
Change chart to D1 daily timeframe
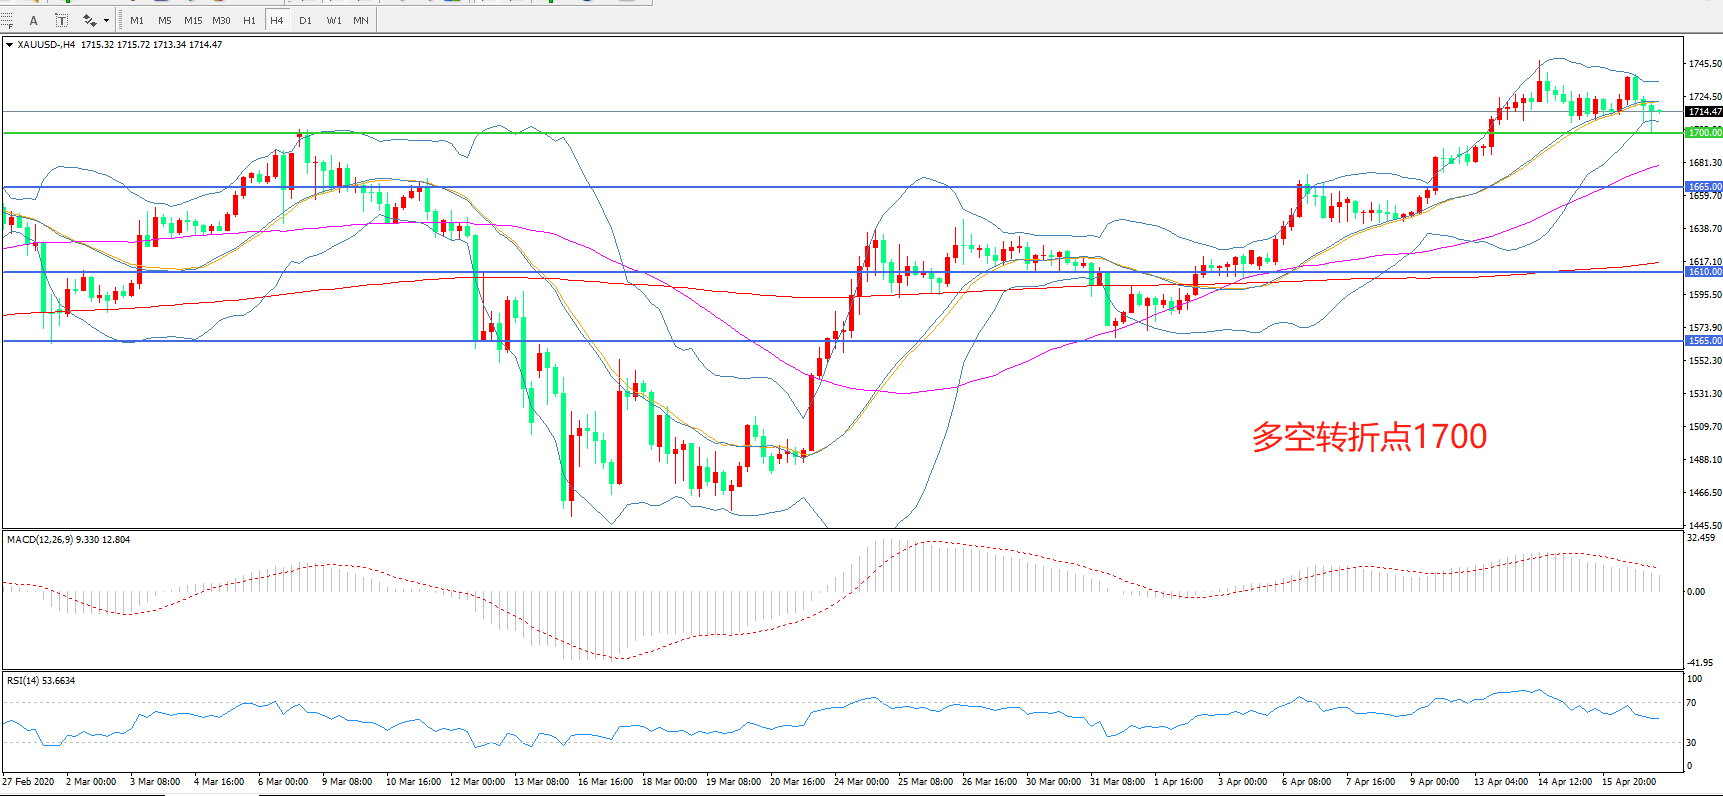pos(305,20)
